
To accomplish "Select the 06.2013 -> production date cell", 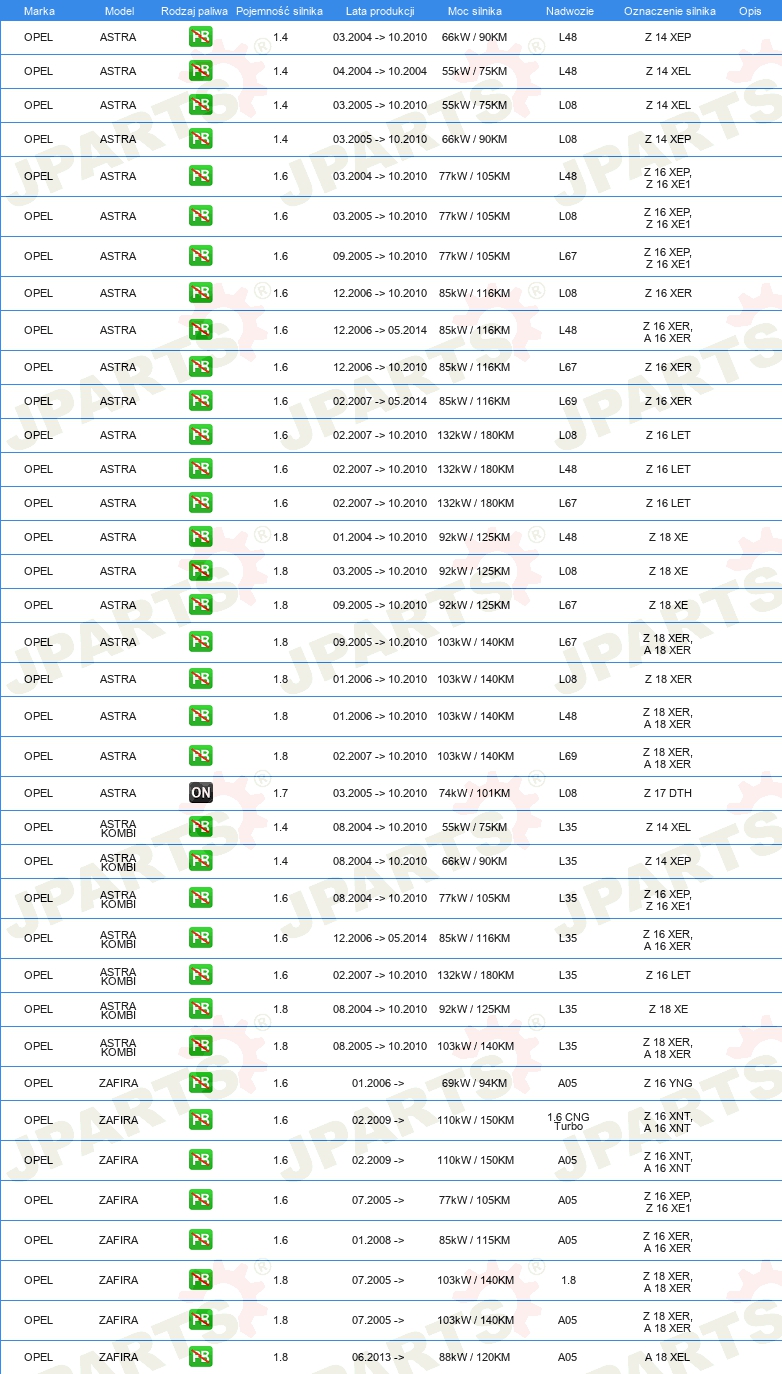I will pos(378,1357).
